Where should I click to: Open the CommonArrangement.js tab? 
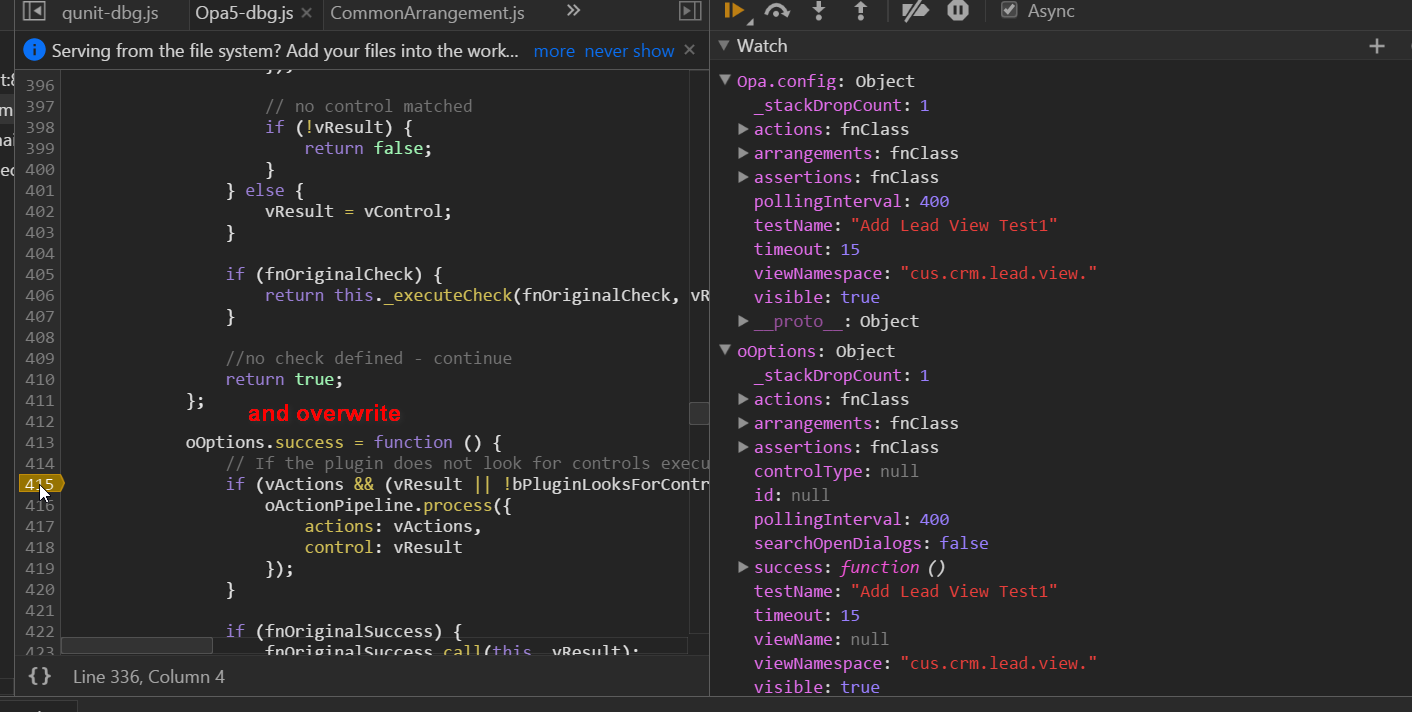[427, 13]
